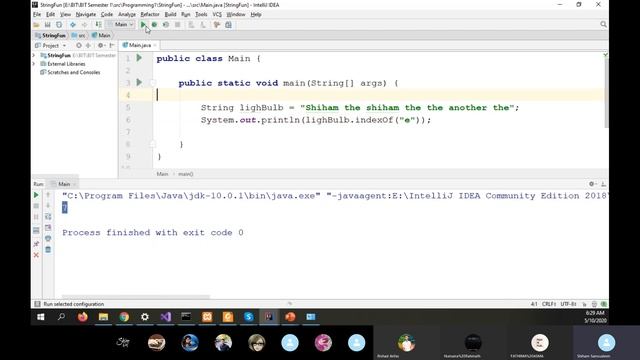Click the run gutter arrow beside the main method

[139, 82]
